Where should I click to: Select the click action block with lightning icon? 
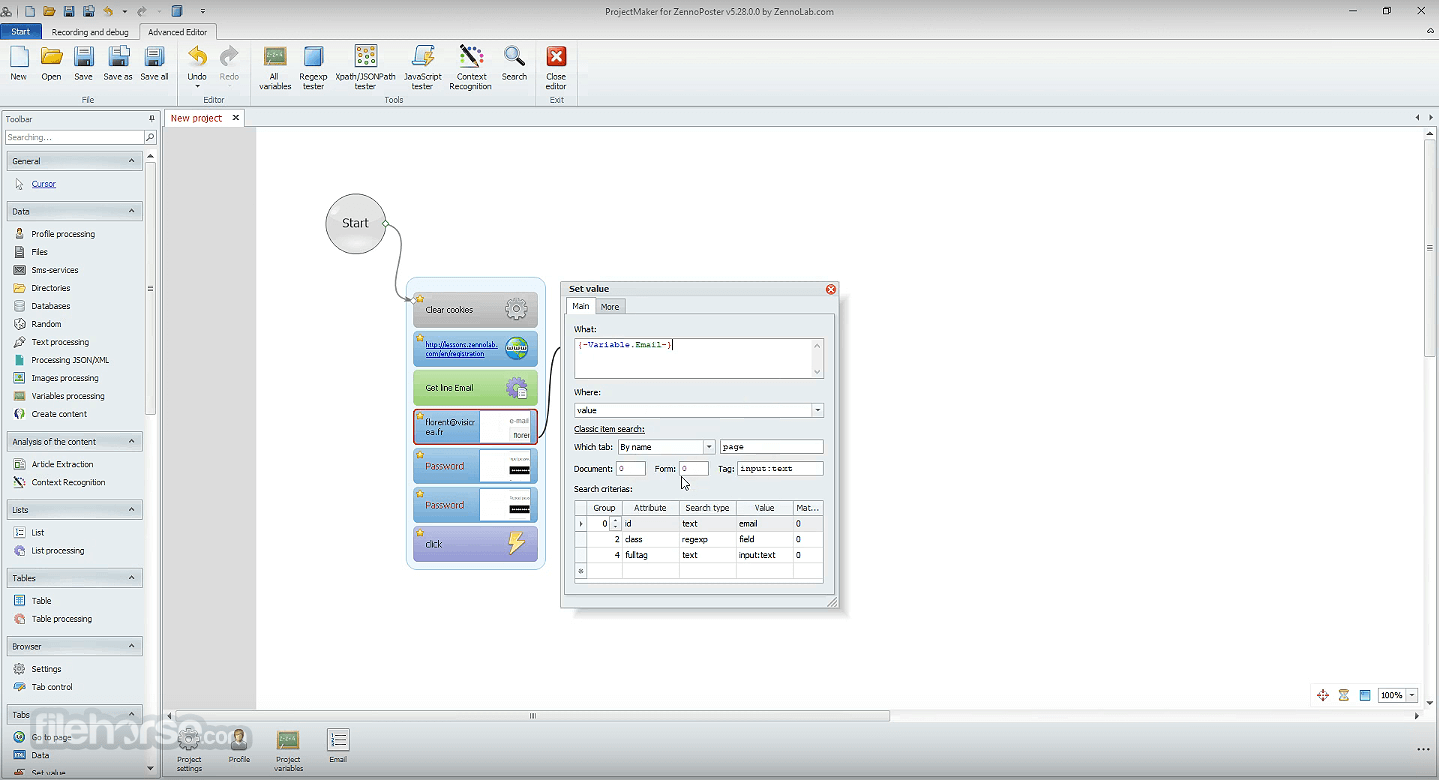coord(476,544)
